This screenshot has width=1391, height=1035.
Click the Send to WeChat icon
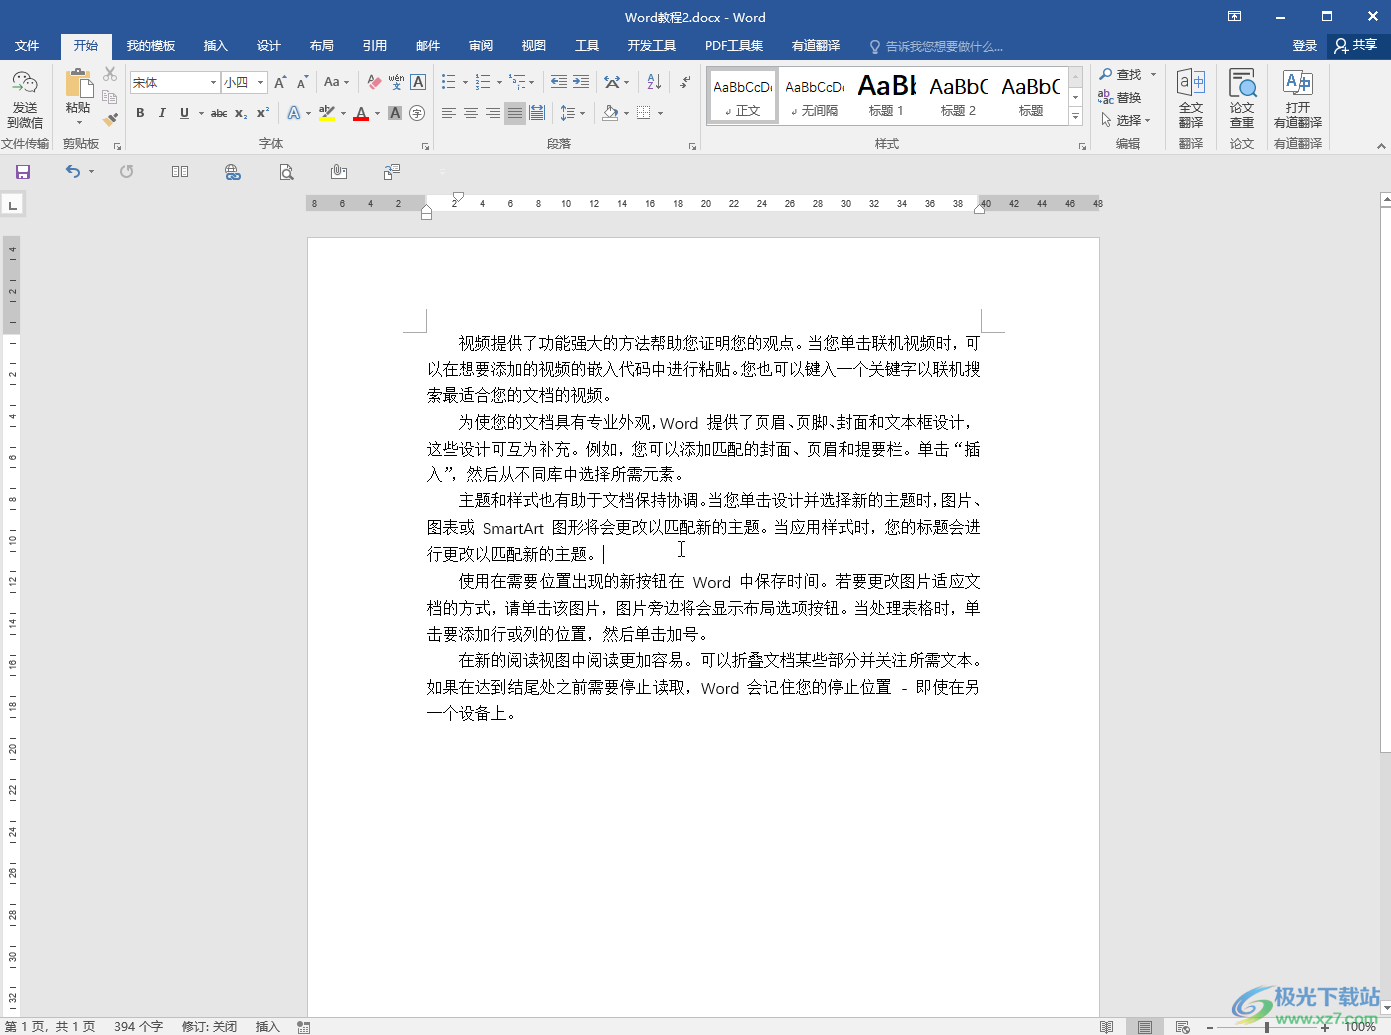(25, 98)
